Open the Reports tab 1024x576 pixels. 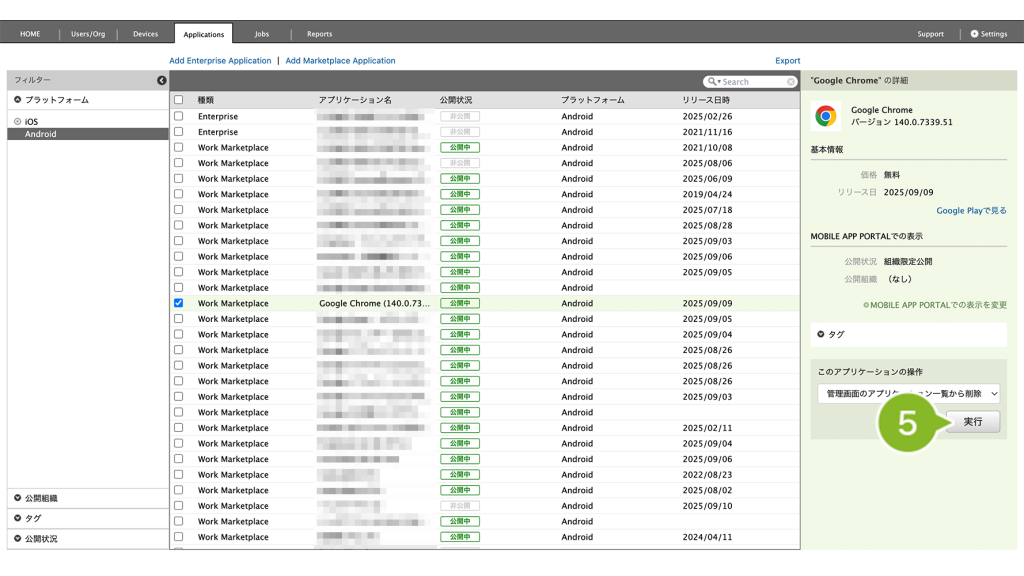click(319, 34)
